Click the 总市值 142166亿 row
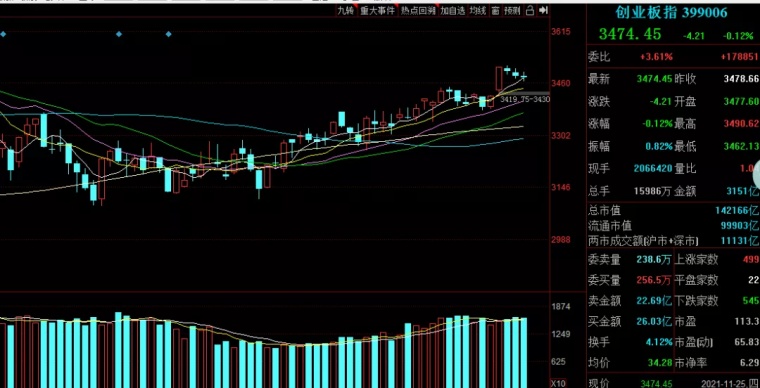The image size is (760, 388). pyautogui.click(x=673, y=211)
